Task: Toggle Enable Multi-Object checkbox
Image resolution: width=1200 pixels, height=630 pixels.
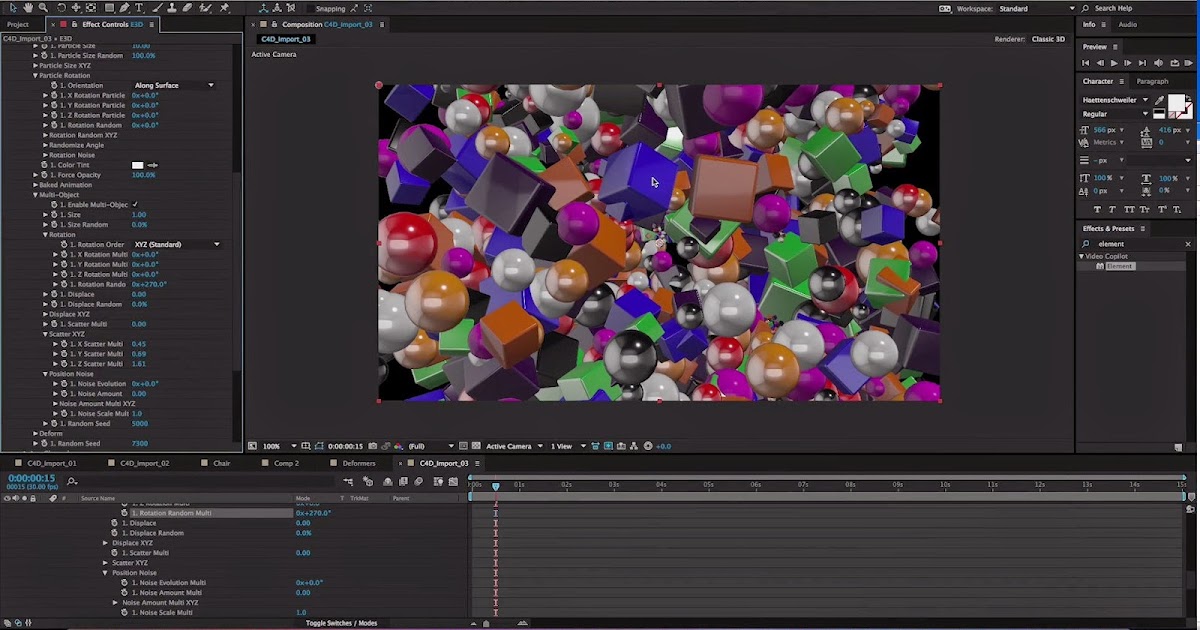Action: [135, 205]
